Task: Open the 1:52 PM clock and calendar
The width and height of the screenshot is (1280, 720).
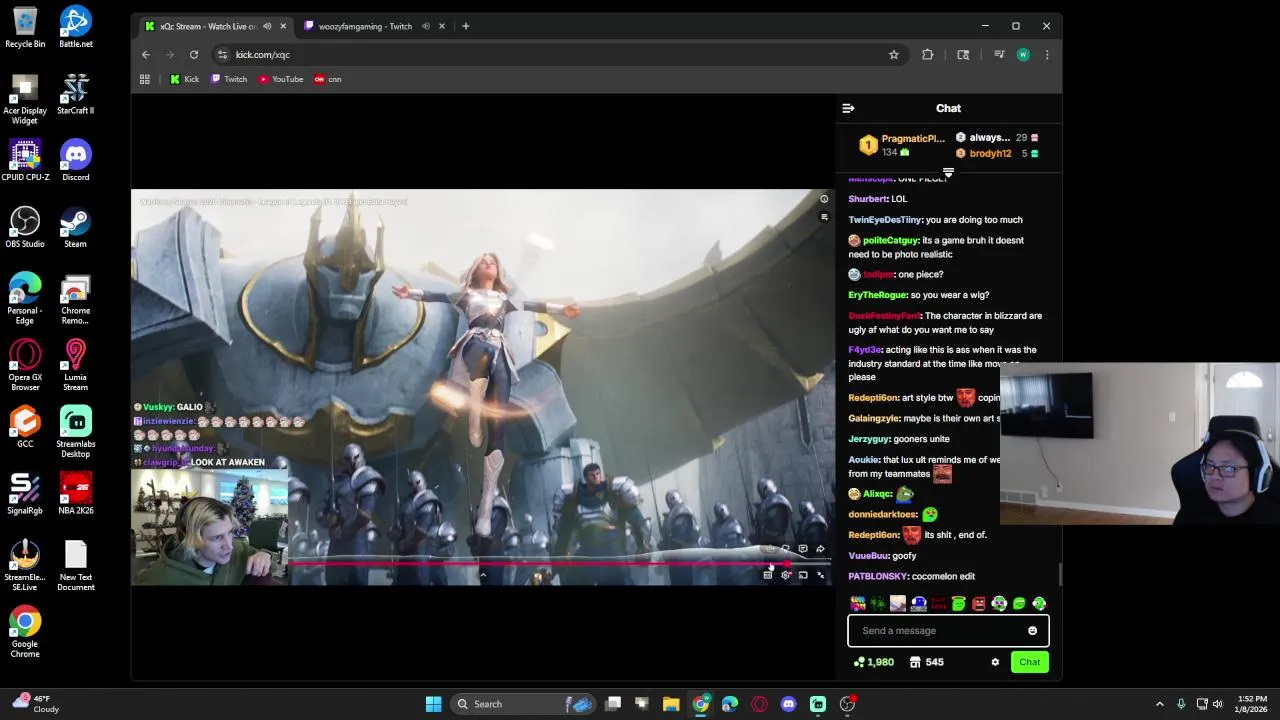Action: click(x=1252, y=704)
